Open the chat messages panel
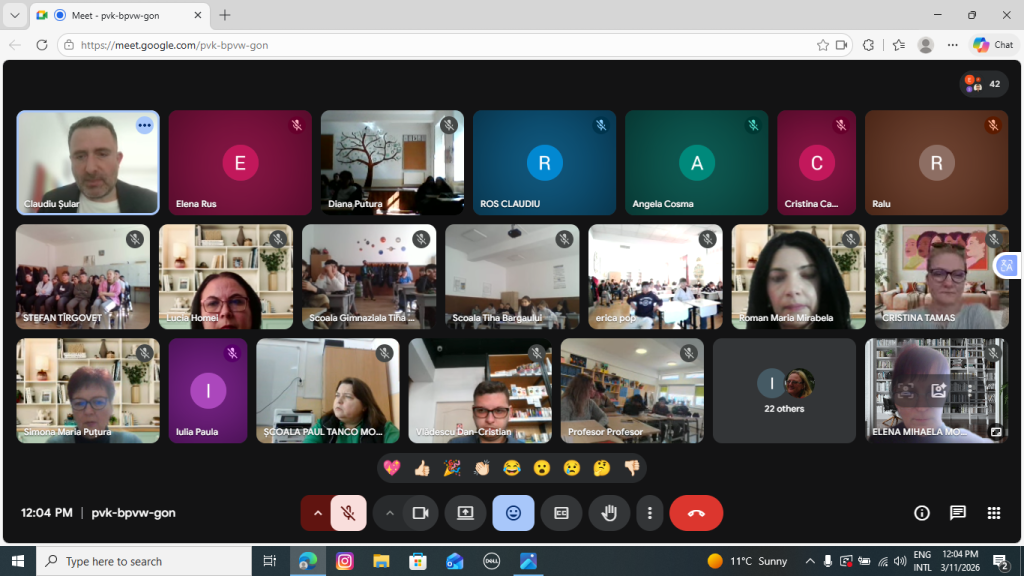1024x576 pixels. tap(957, 513)
